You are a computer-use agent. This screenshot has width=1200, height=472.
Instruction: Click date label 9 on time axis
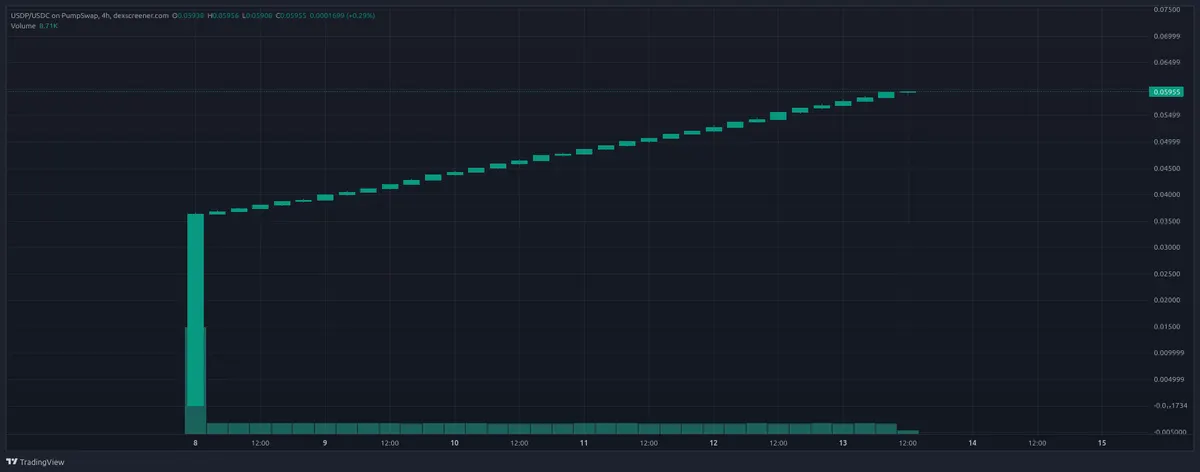click(x=325, y=442)
